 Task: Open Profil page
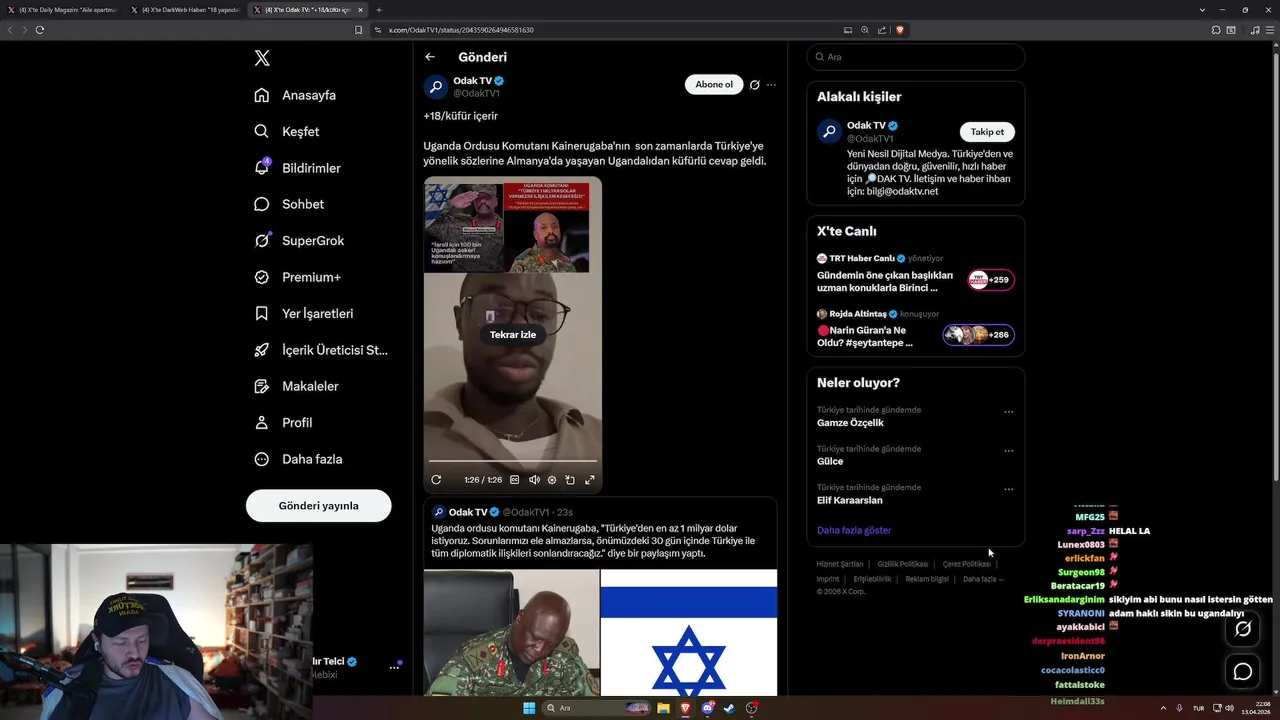click(x=283, y=422)
